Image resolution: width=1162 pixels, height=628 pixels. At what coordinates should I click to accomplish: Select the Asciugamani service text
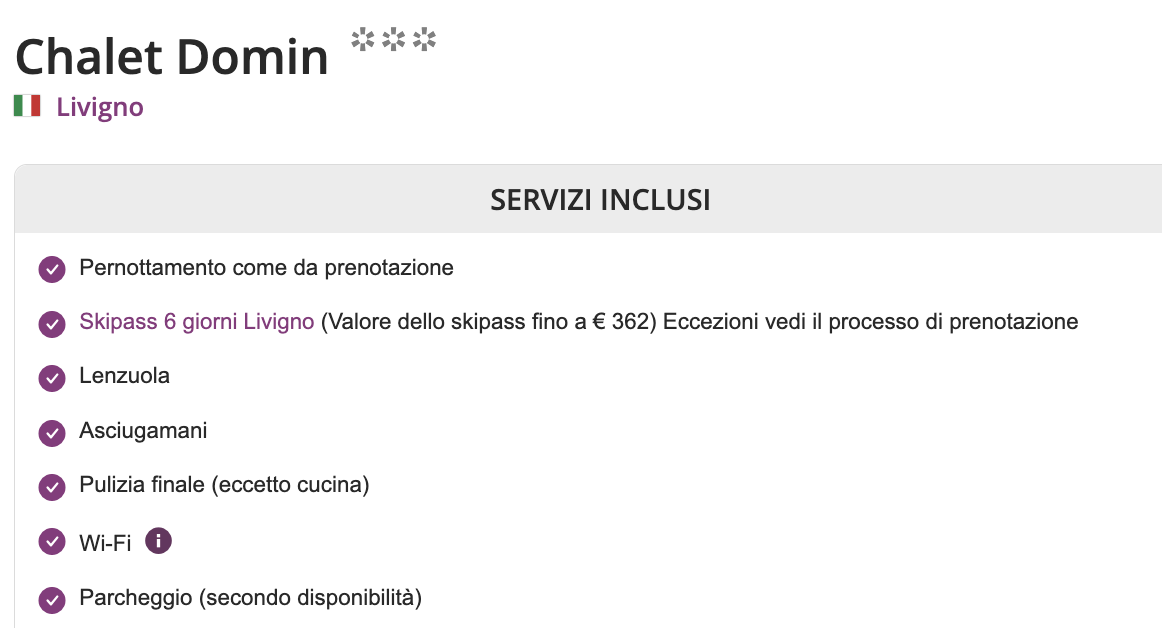point(143,430)
